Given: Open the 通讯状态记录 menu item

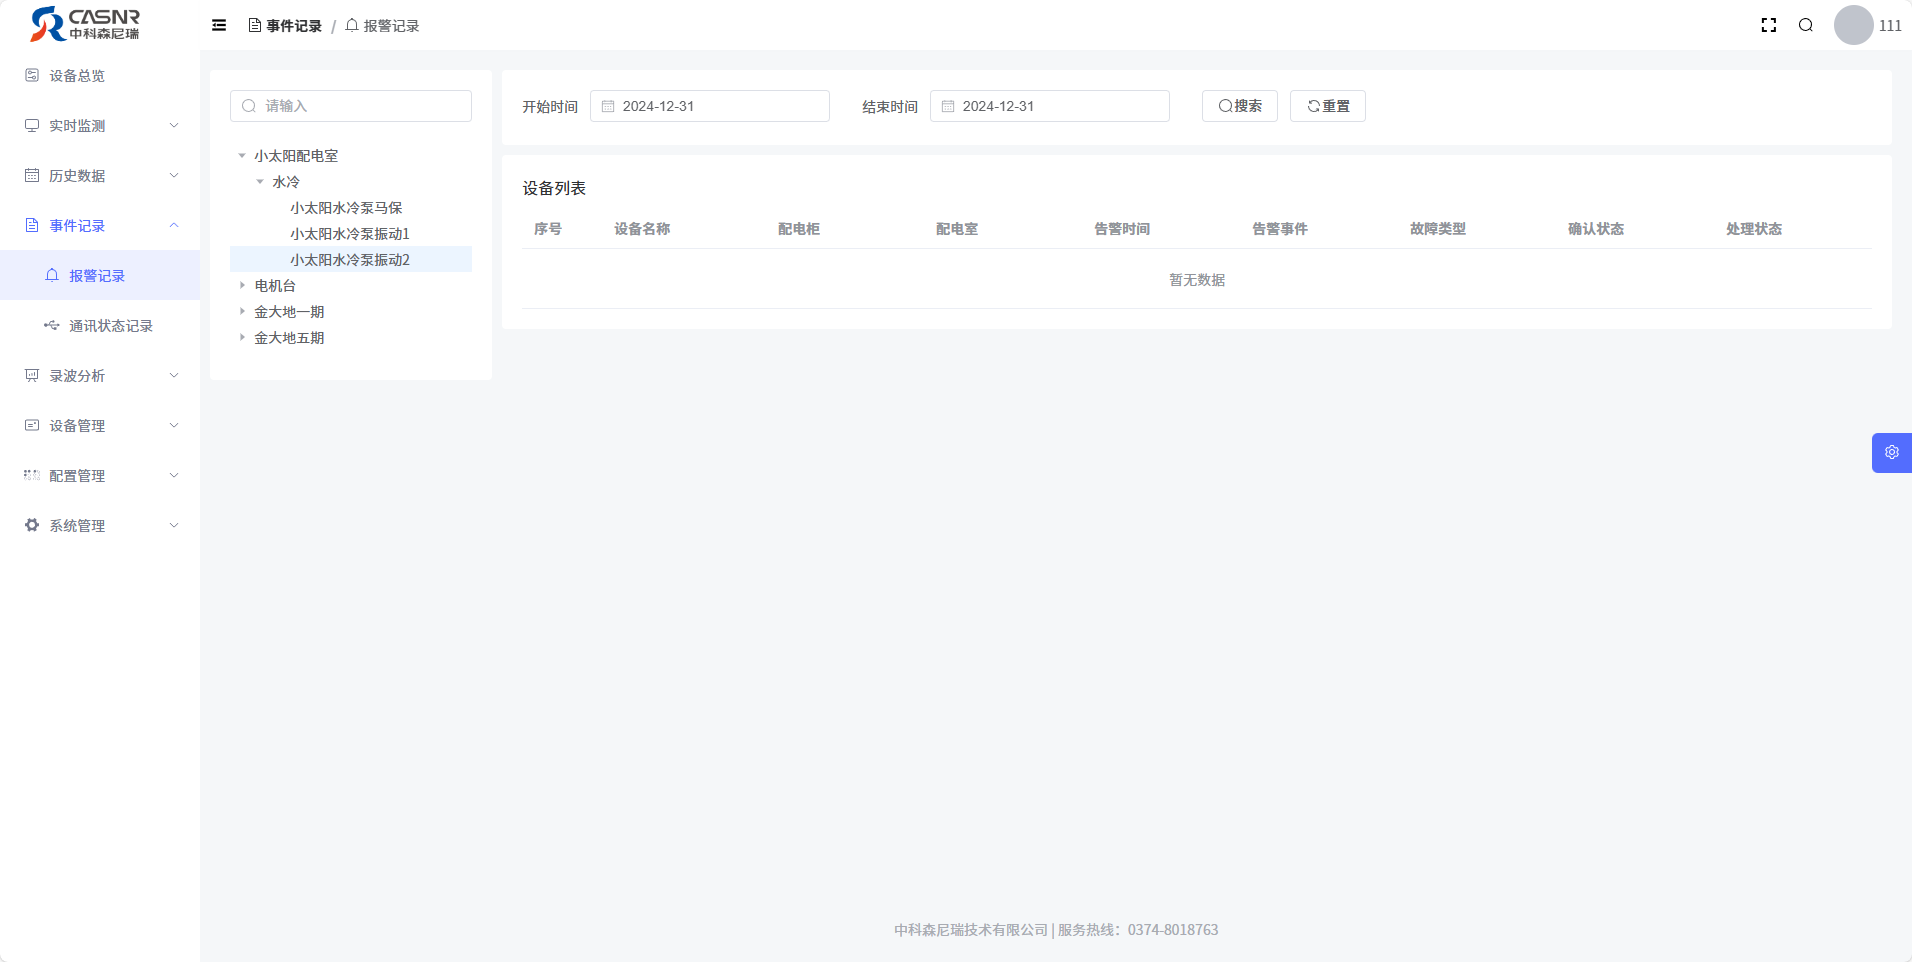Looking at the screenshot, I should (x=100, y=325).
